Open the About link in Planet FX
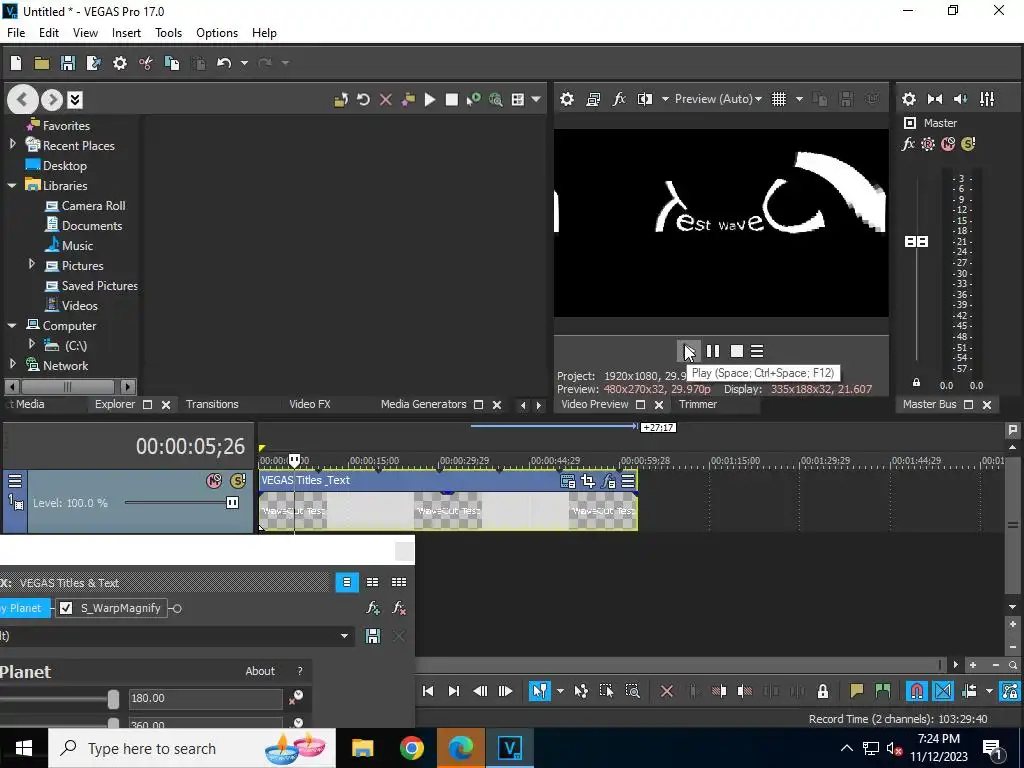Image resolution: width=1024 pixels, height=768 pixels. pos(260,671)
